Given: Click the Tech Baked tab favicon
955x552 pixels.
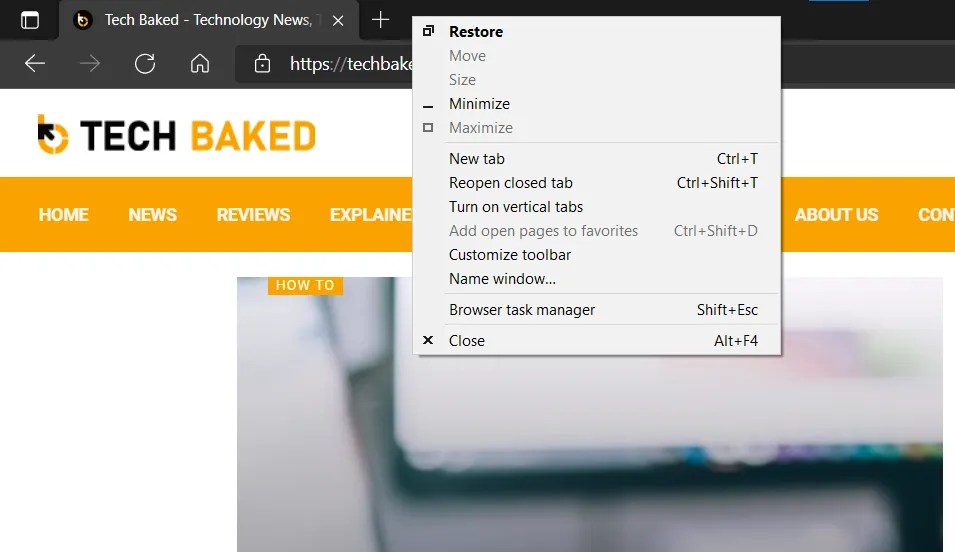Looking at the screenshot, I should (x=82, y=20).
